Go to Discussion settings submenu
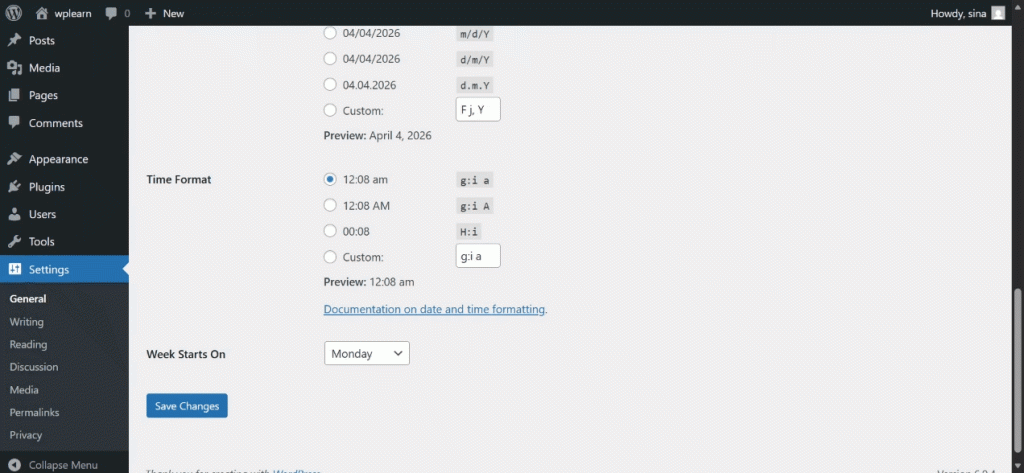 34,367
